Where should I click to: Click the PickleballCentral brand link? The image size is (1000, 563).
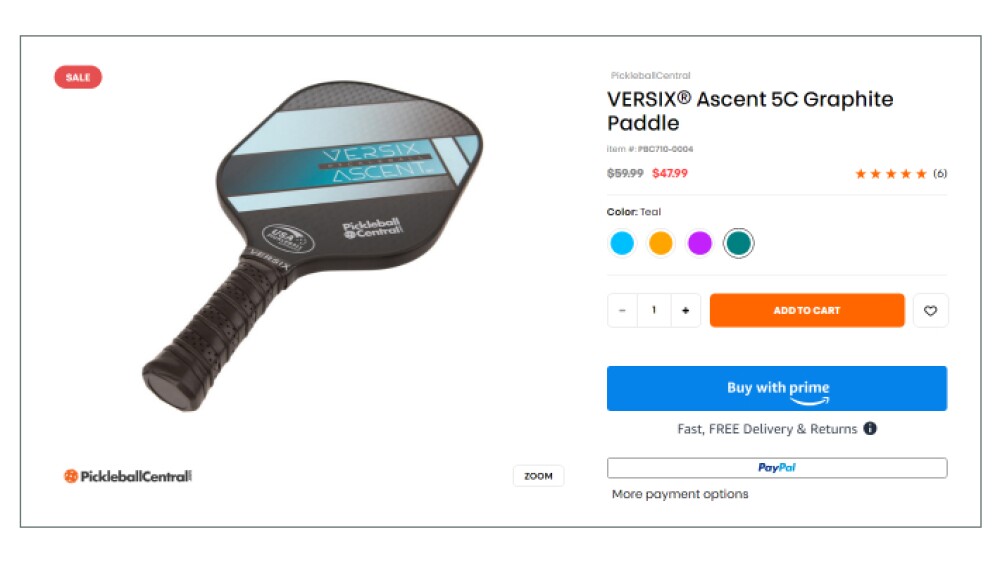tap(651, 75)
